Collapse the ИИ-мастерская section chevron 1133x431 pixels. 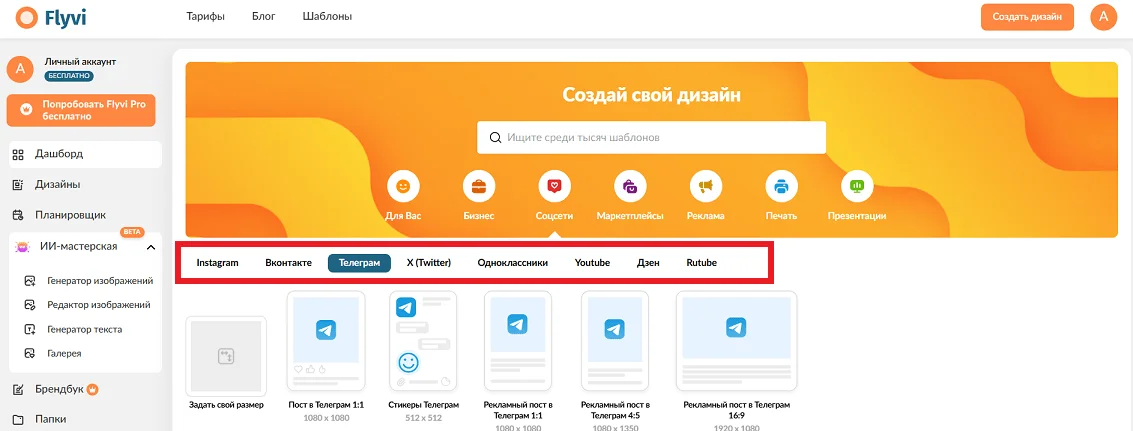(150, 247)
